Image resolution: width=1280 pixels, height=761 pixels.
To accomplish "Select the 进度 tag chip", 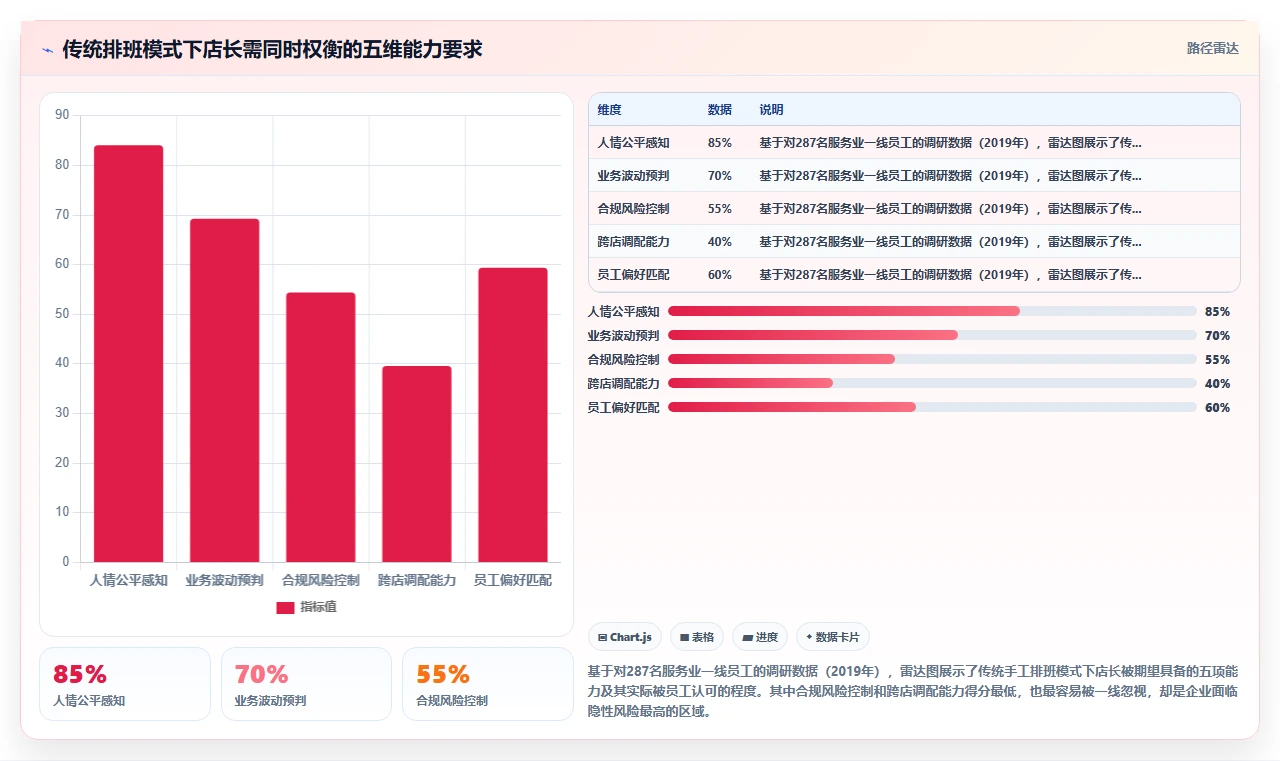I will (x=760, y=637).
